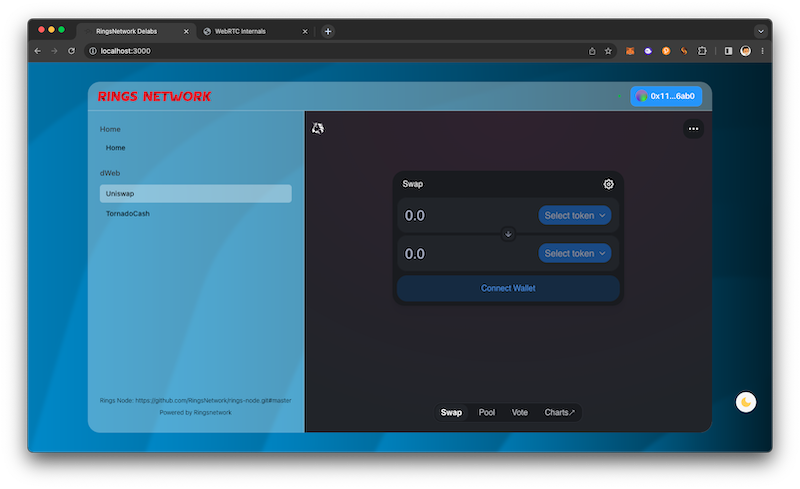Click the Swap card title

[x=412, y=184]
